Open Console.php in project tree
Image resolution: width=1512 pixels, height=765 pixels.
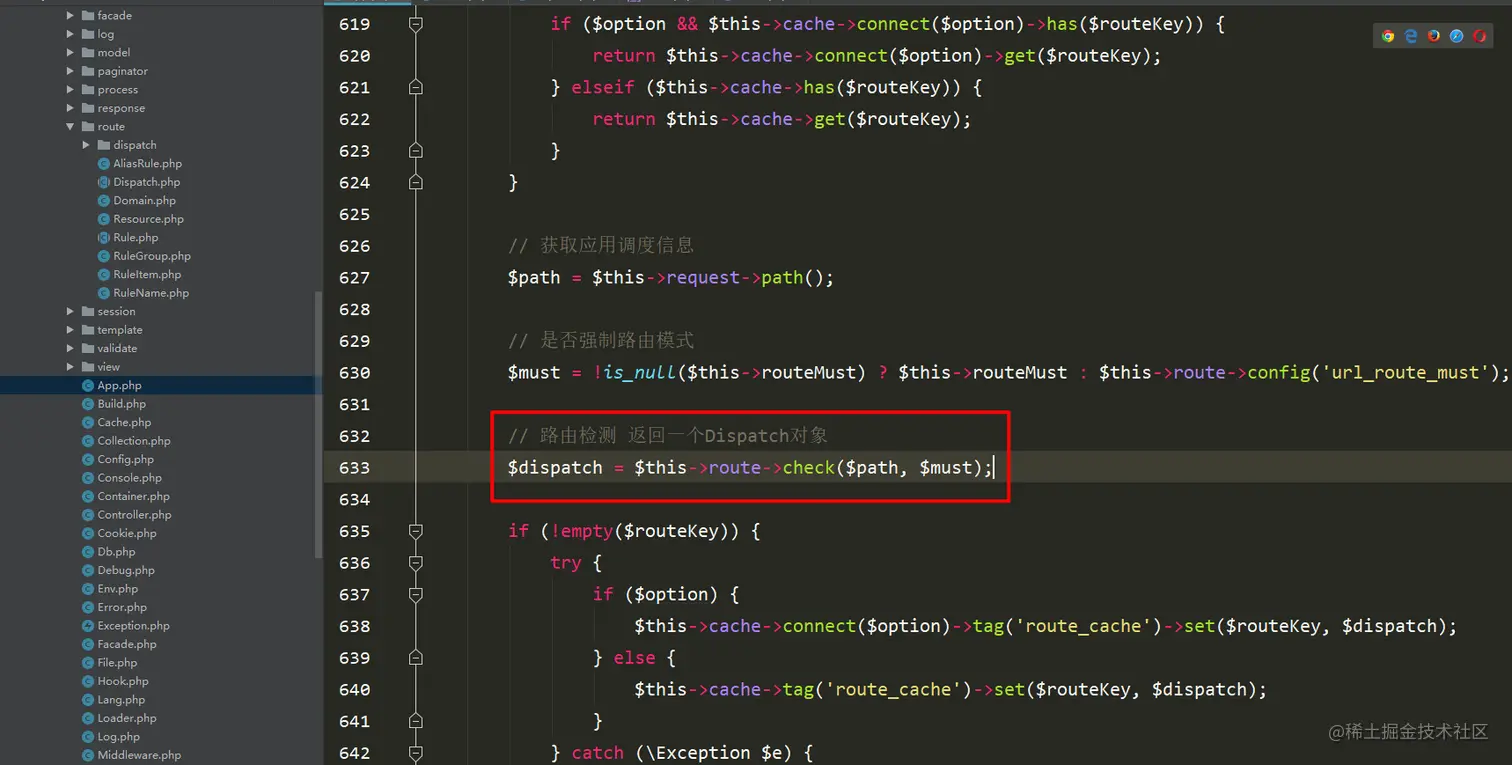coord(129,478)
